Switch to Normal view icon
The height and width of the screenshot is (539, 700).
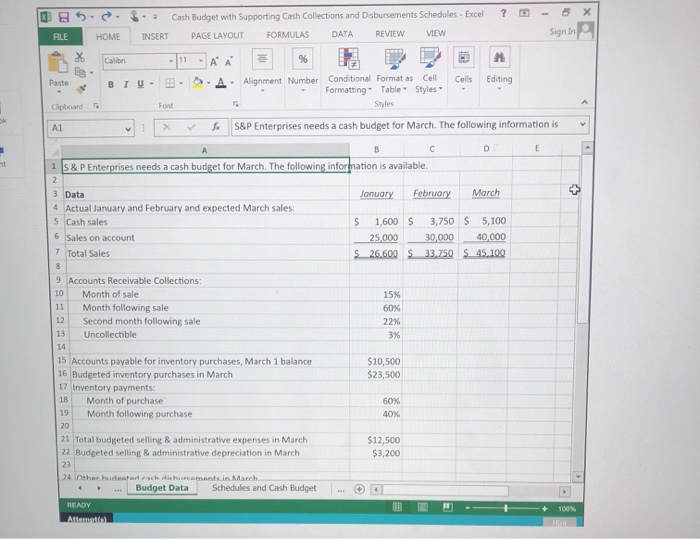397,507
